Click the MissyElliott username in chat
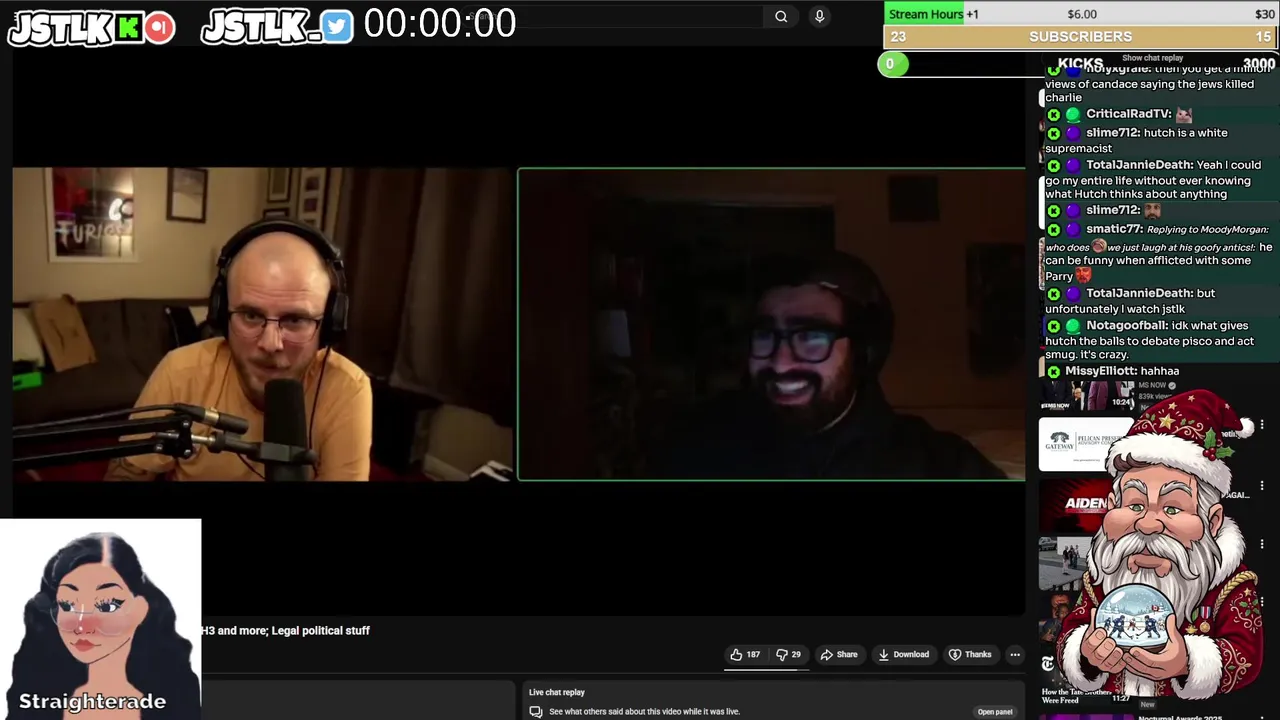 1099,371
